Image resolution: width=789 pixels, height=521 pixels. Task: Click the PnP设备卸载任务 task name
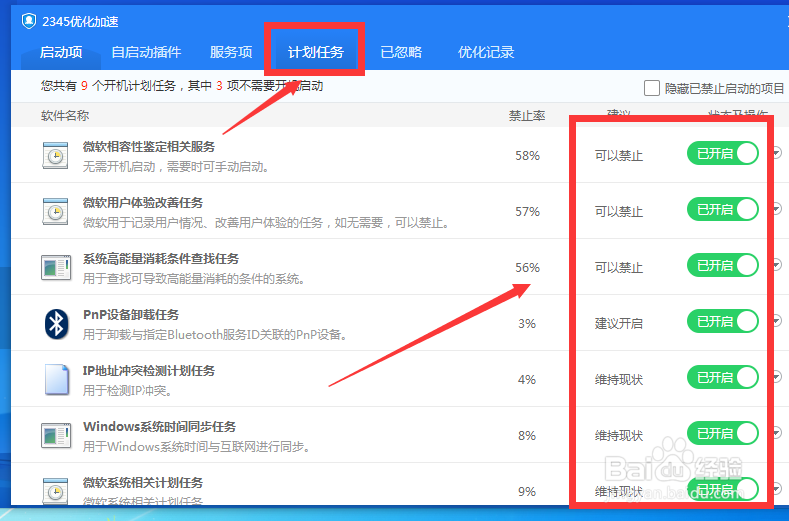click(131, 315)
